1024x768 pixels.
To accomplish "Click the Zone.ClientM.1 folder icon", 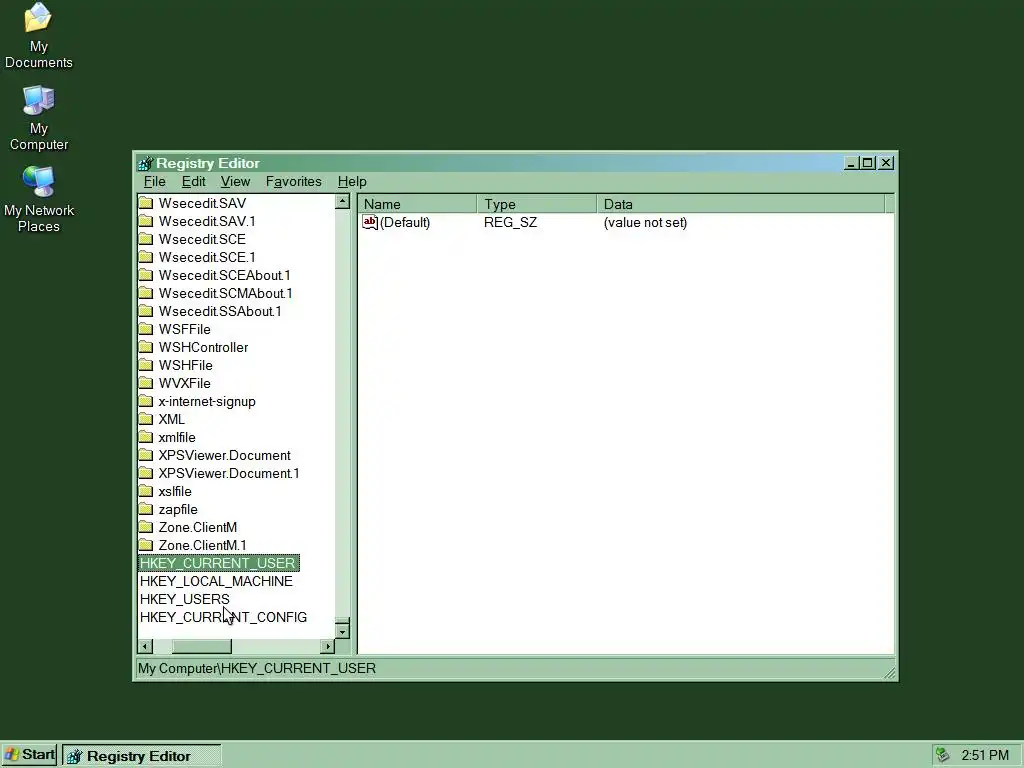I will (146, 545).
